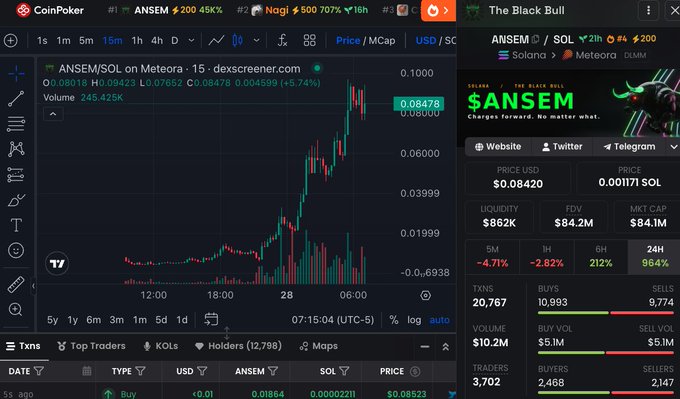The height and width of the screenshot is (399, 680).
Task: Open chart scale settings gear
Action: click(425, 295)
